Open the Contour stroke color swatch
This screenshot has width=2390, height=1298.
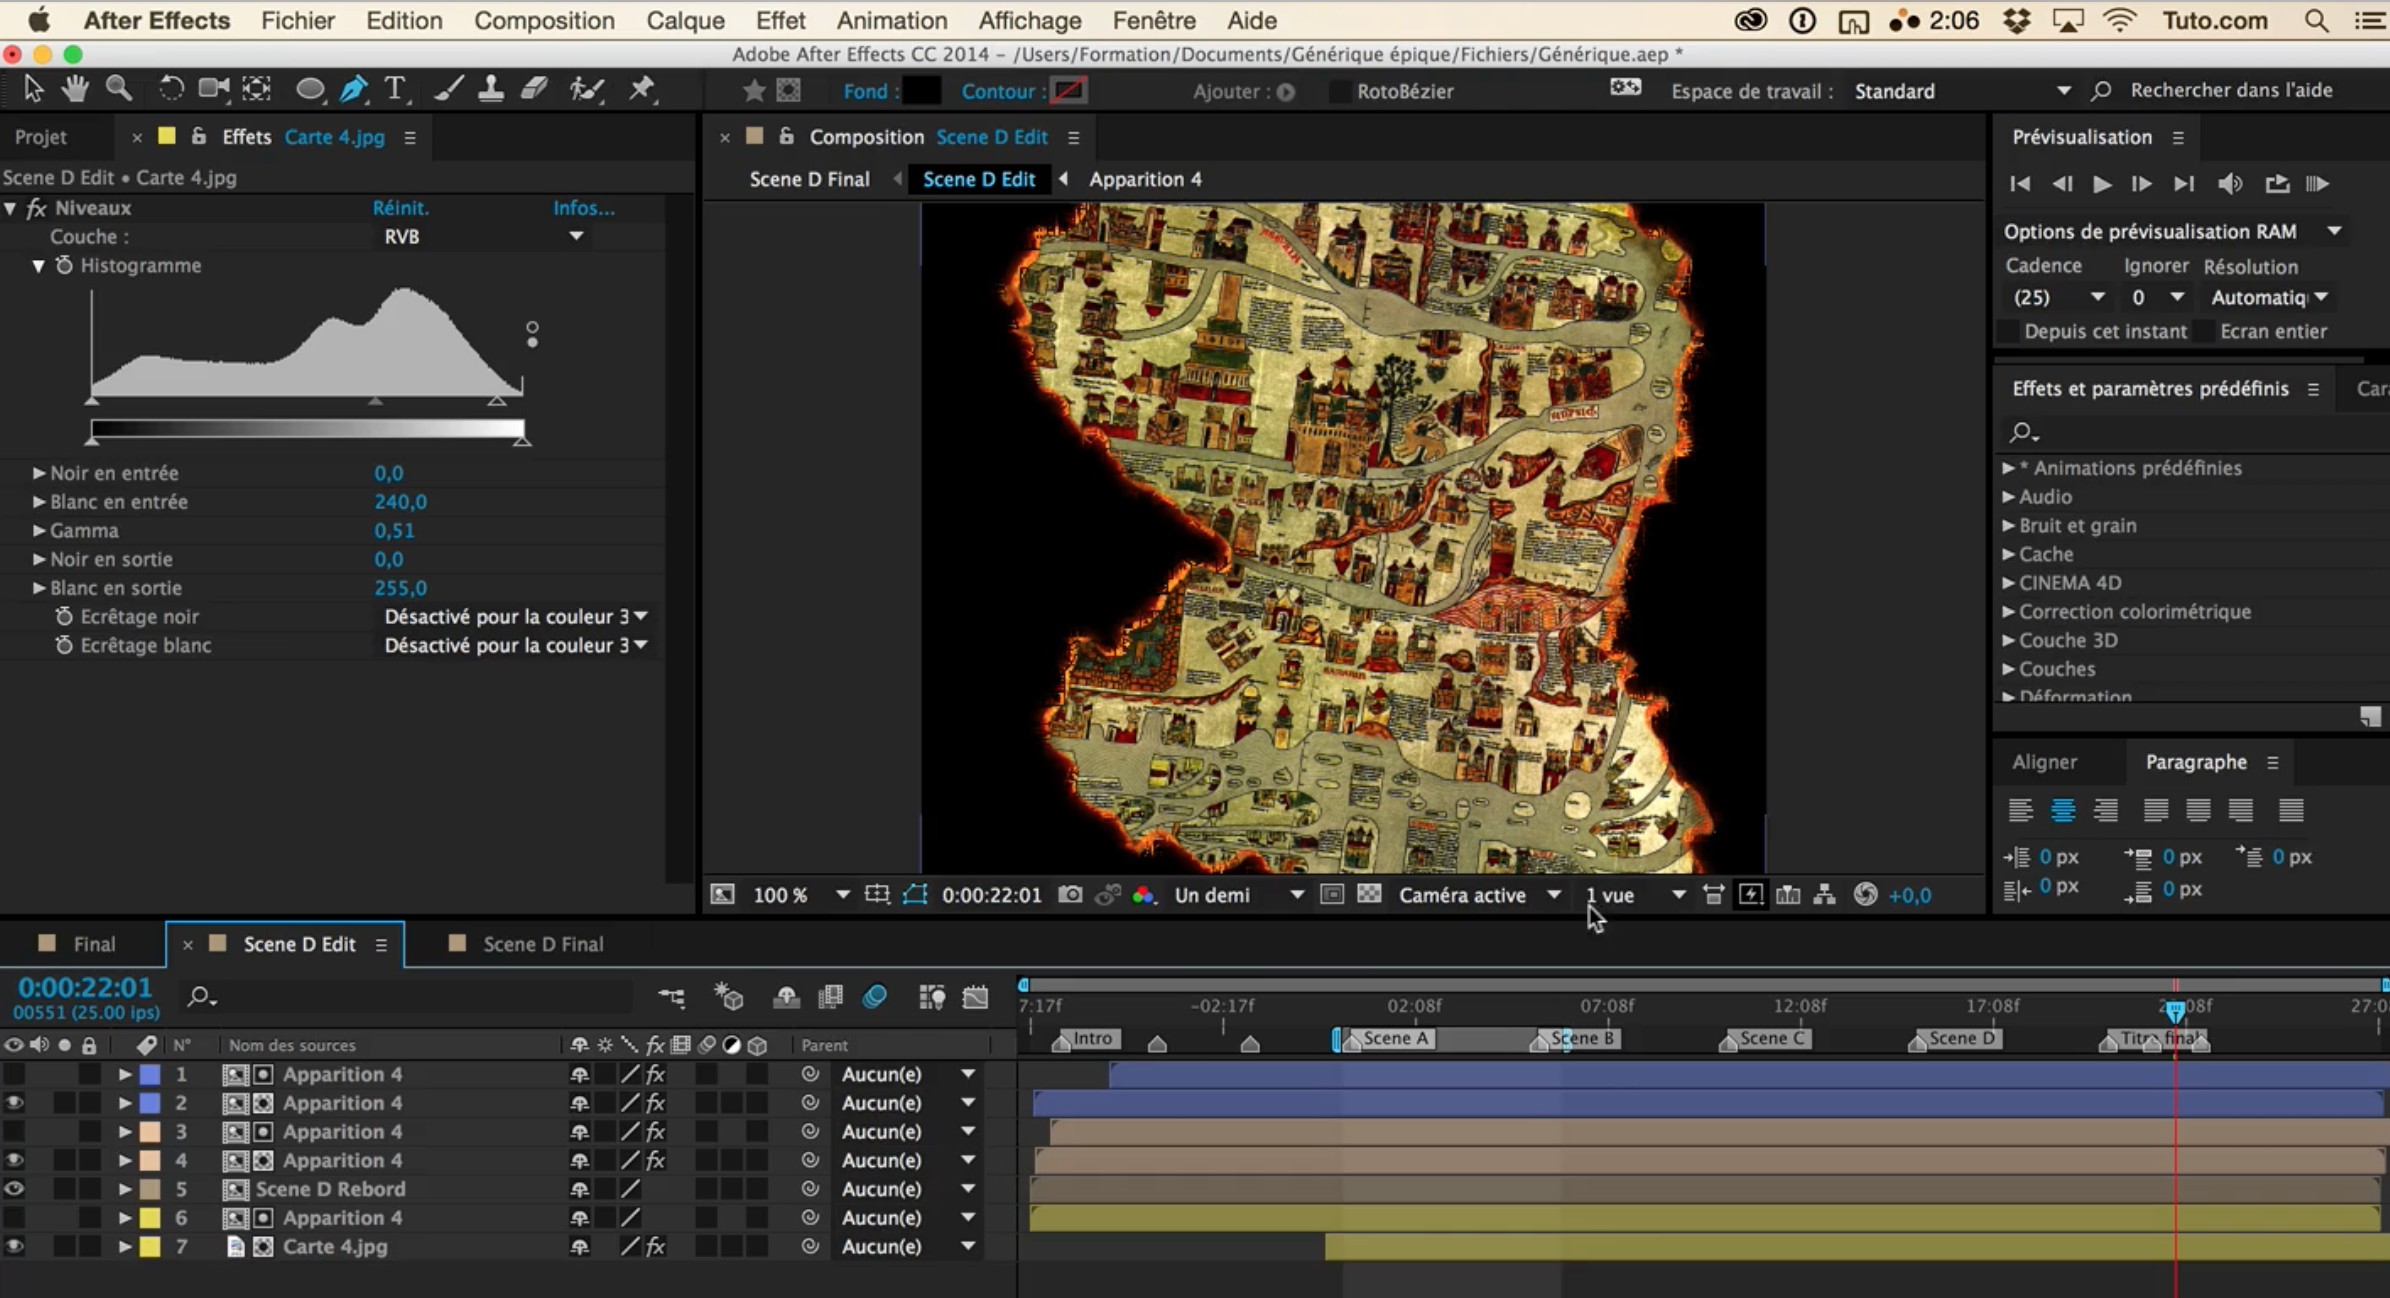coord(1068,91)
